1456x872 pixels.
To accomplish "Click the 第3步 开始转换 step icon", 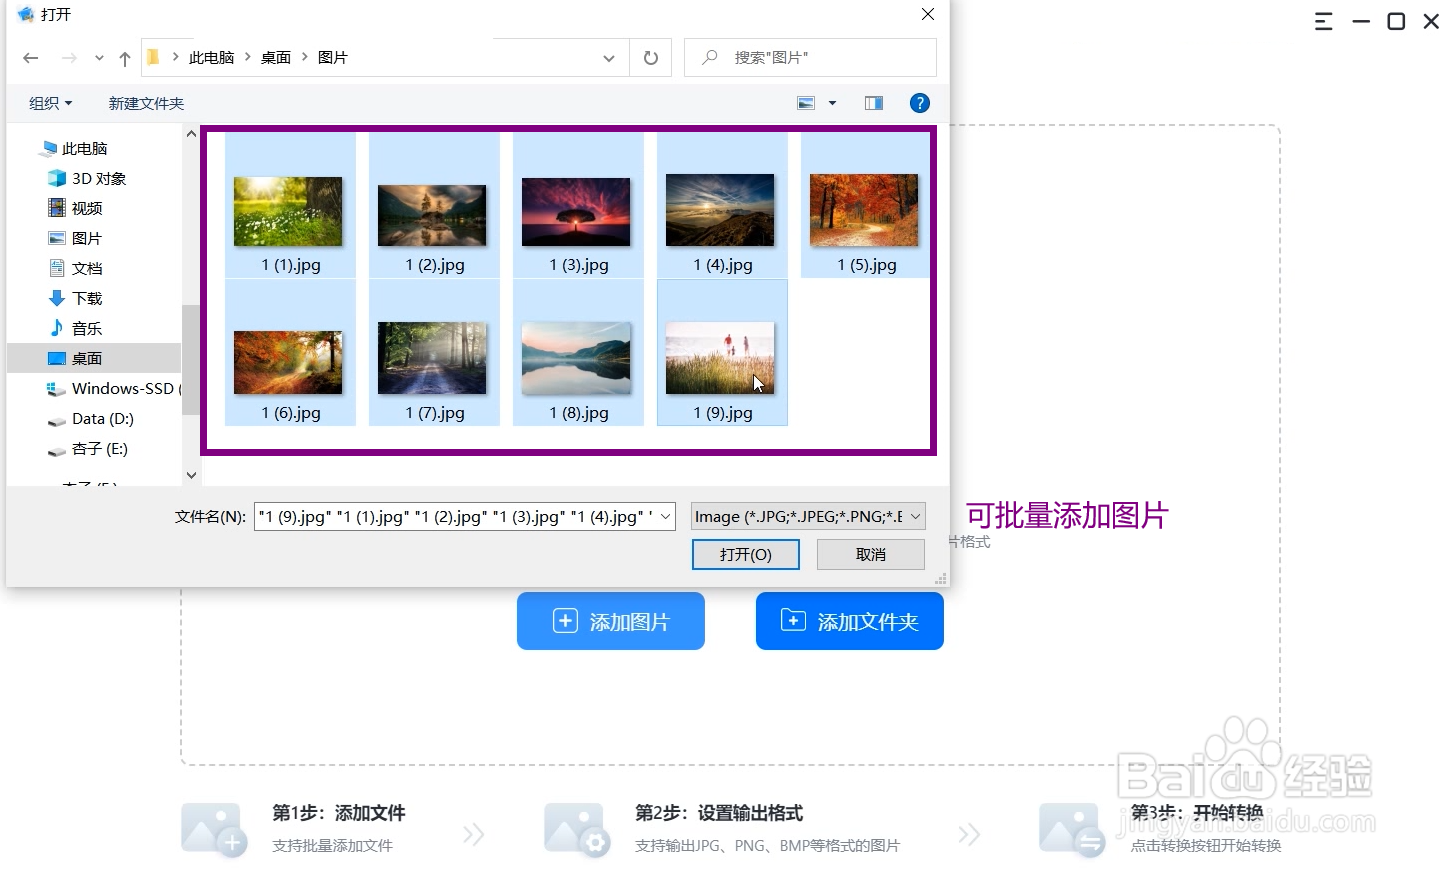I will (1071, 828).
